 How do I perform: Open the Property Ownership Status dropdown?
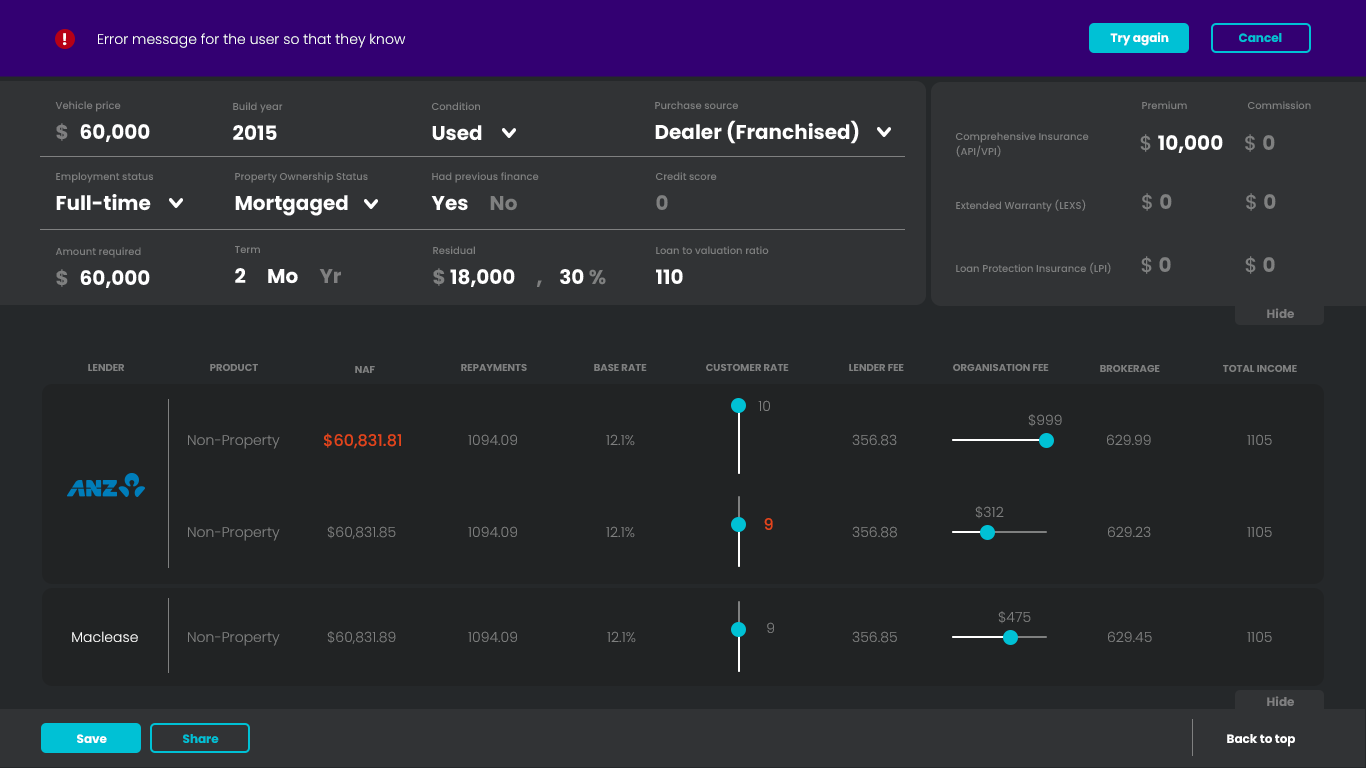coord(371,204)
